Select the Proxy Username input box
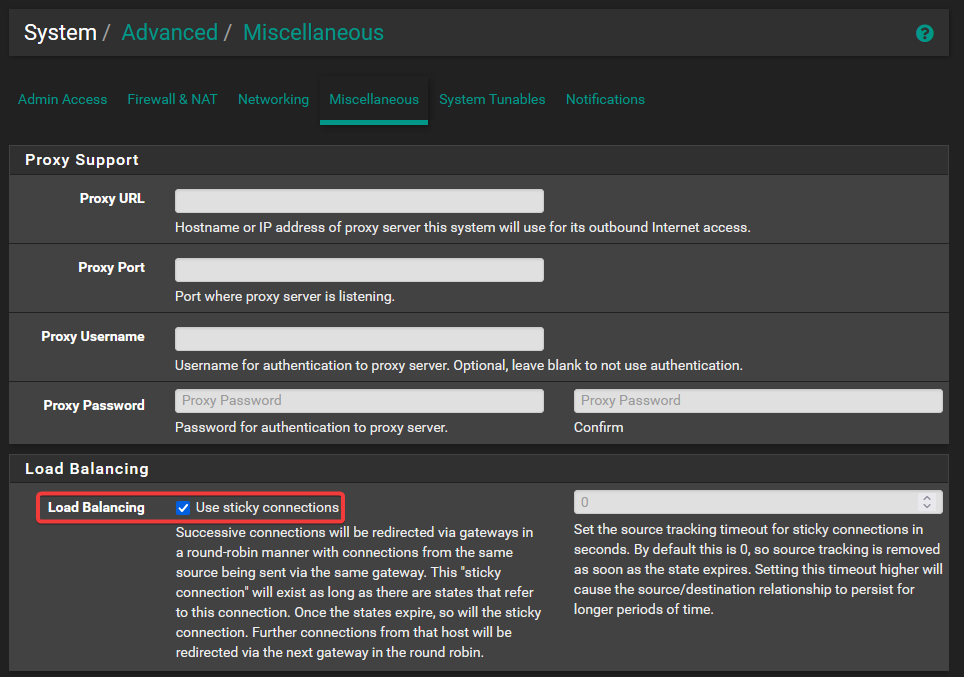 [x=359, y=339]
